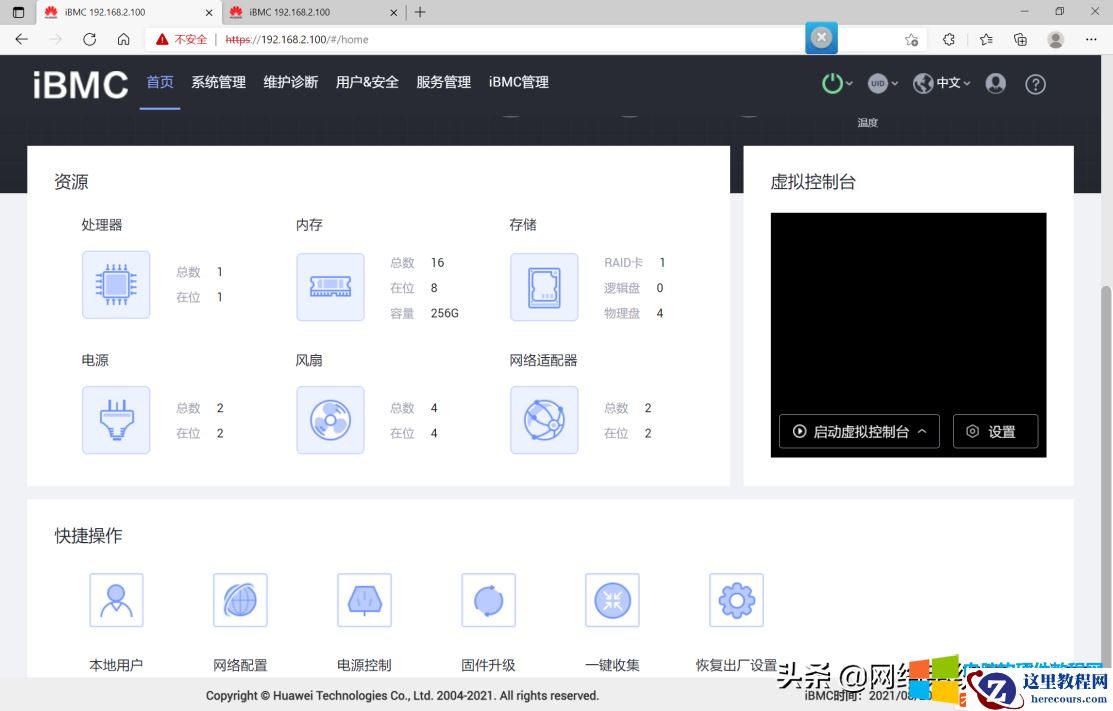Click the 网络适配器 heading
The width and height of the screenshot is (1113, 711).
click(x=543, y=360)
